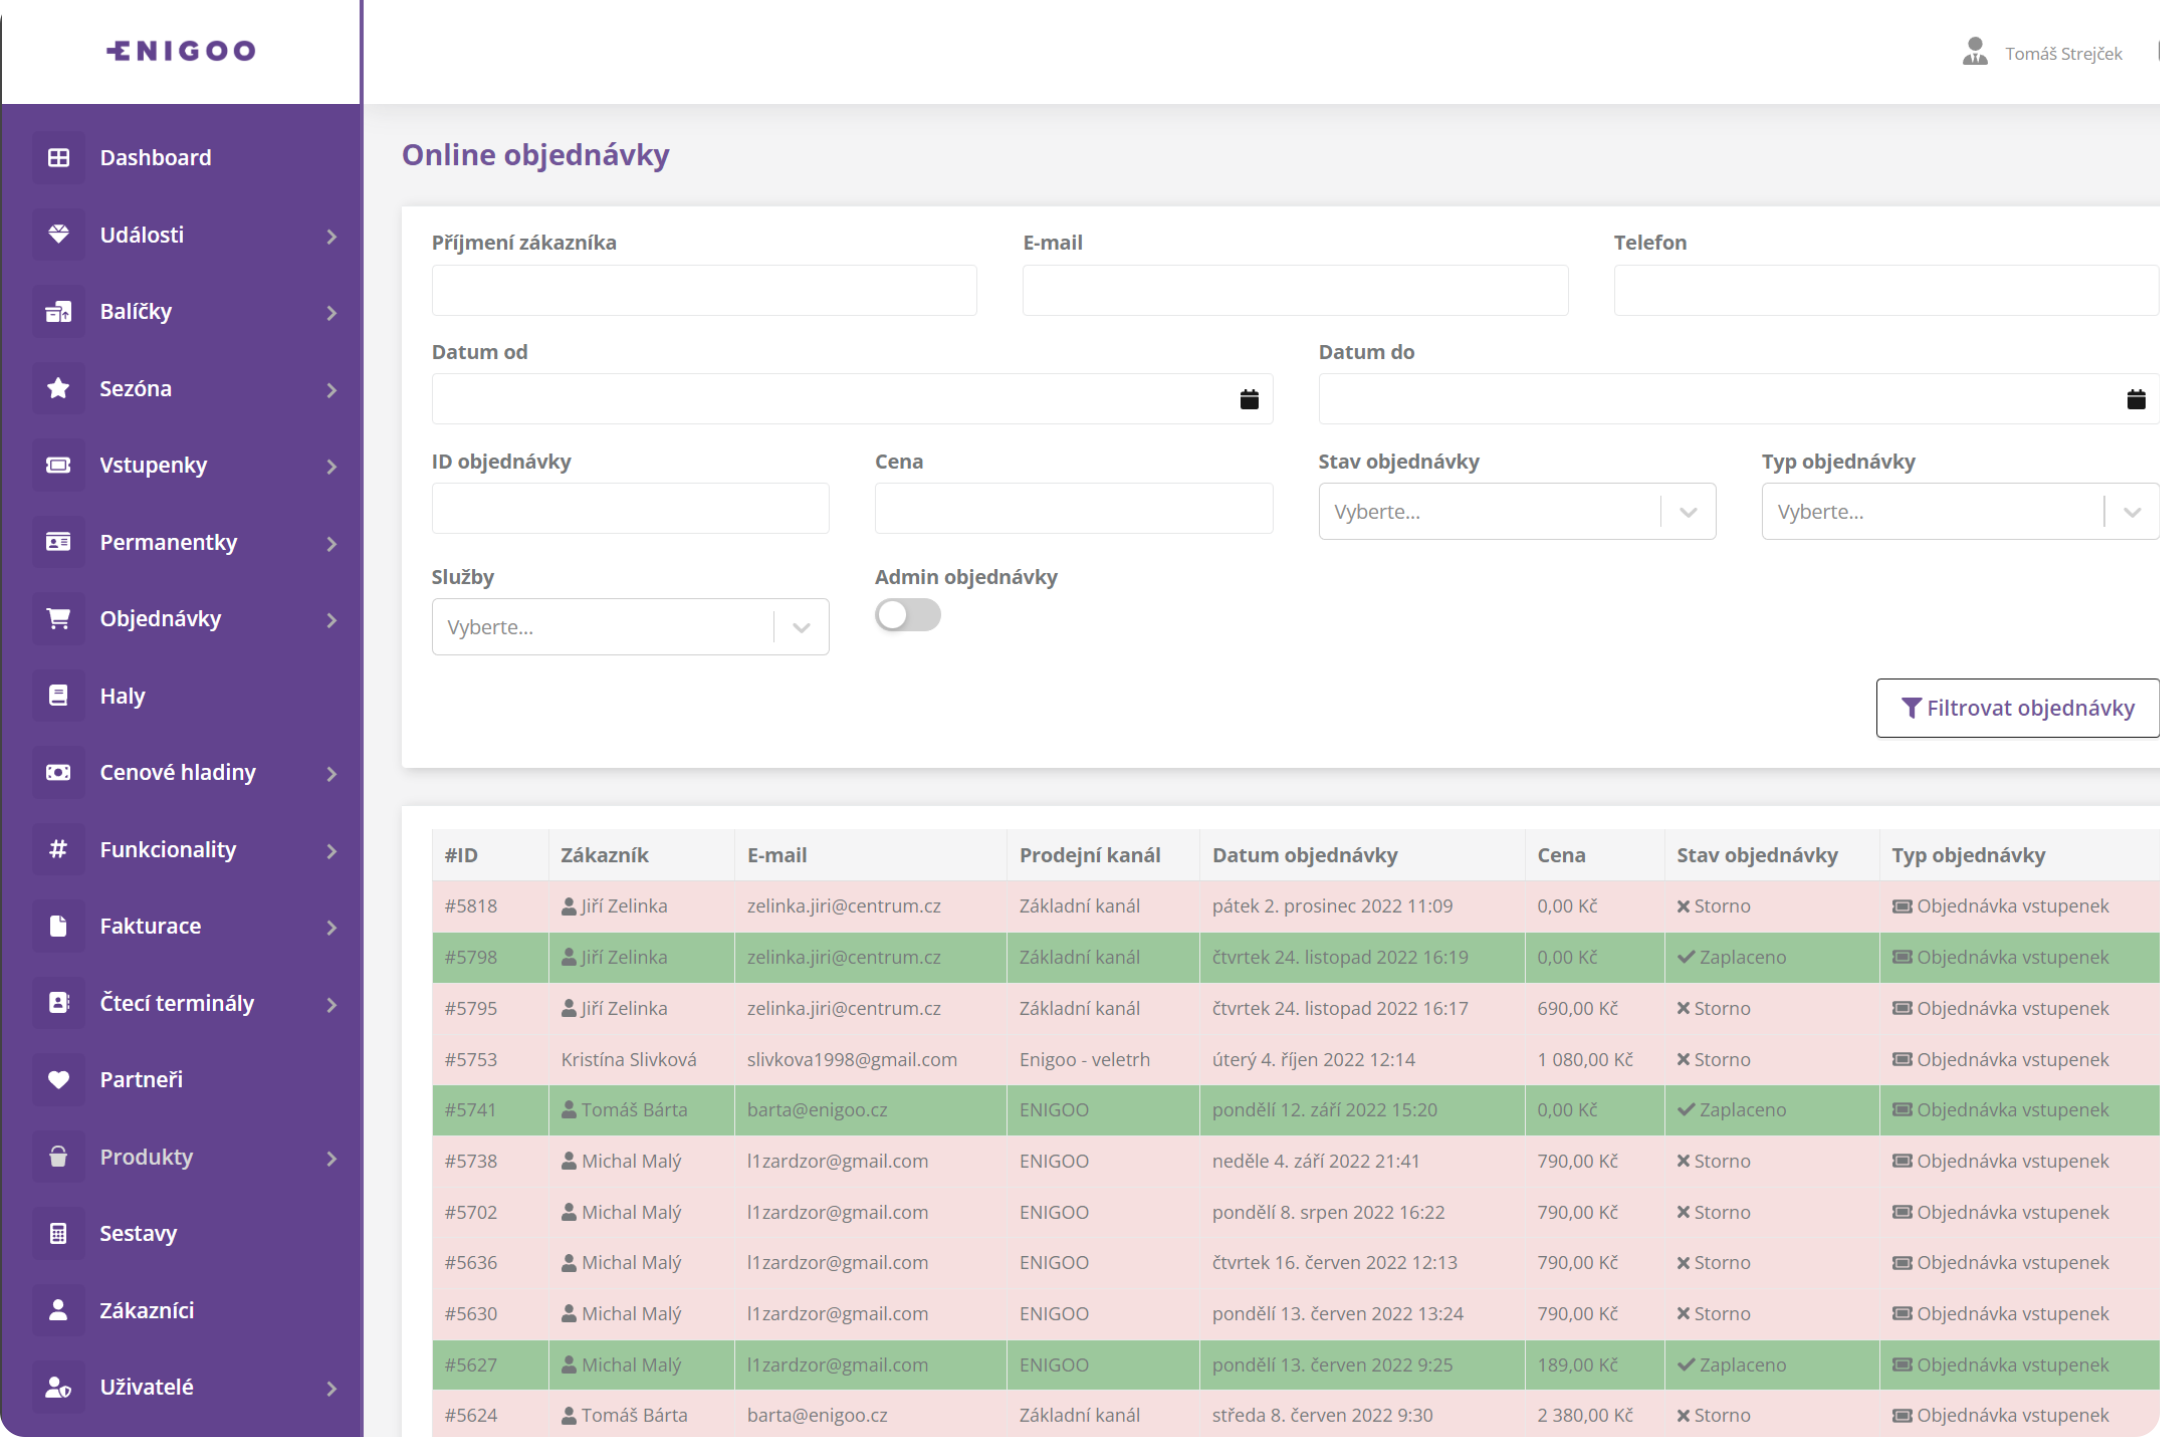Viewport: 2160px width, 1440px height.
Task: Open calendar picker in Datum do field
Action: tap(2135, 400)
